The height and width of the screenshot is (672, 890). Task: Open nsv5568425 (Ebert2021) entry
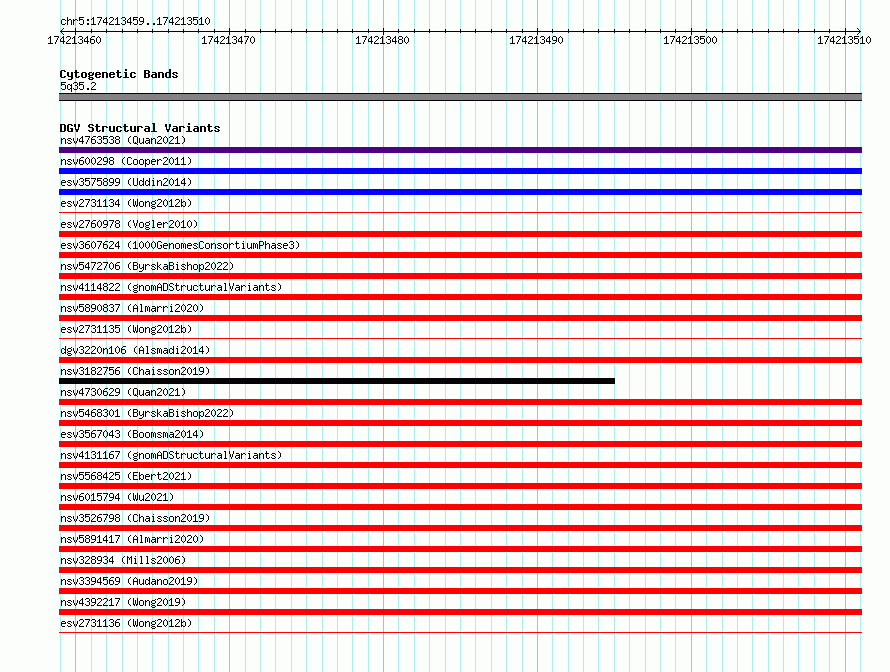[x=126, y=476]
